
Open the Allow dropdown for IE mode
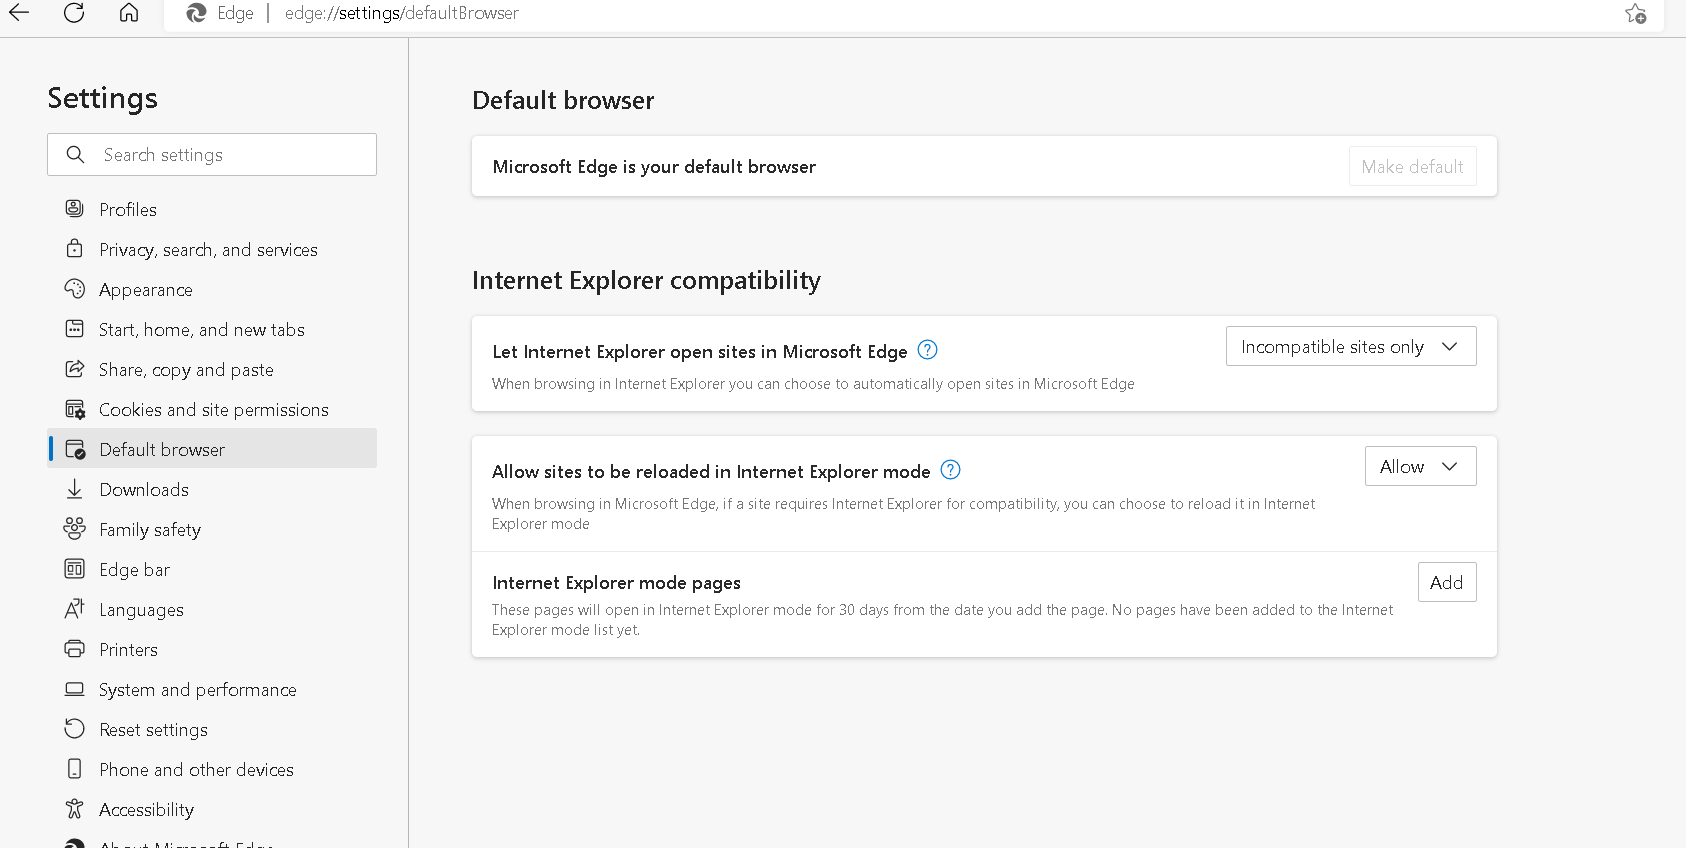1420,466
